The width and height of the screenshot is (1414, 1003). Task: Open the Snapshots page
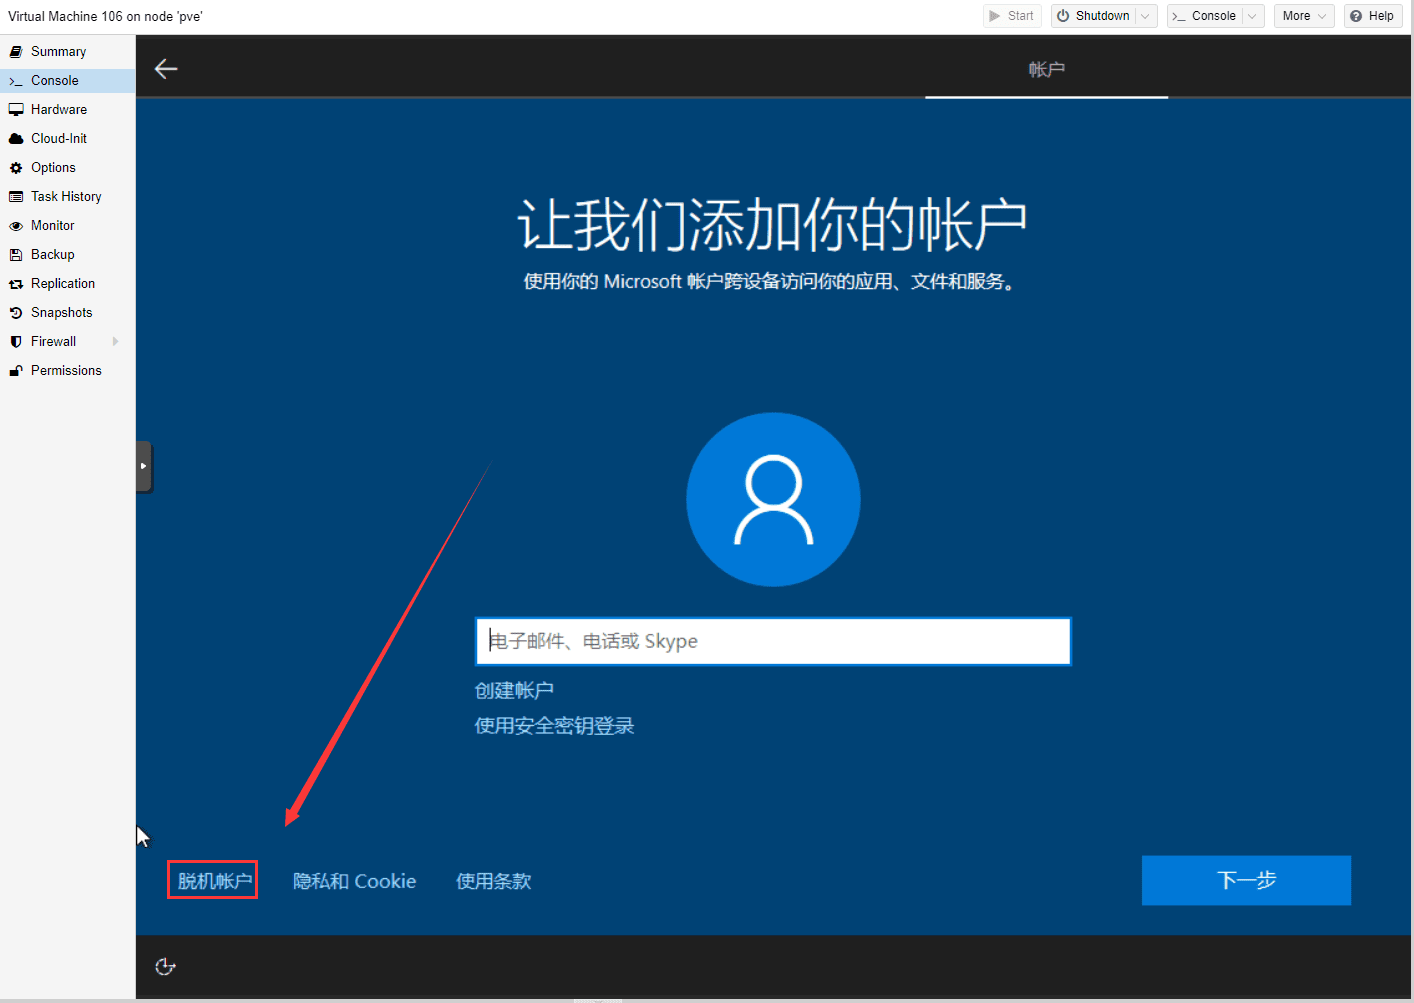pyautogui.click(x=61, y=313)
